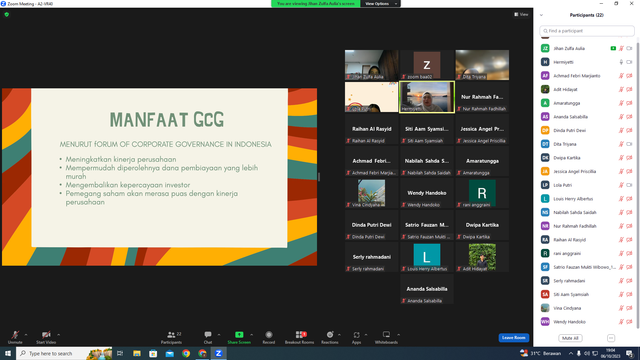Viewport: 640px width, 360px height.
Task: Expand the arrow beside Reactions
Action: coord(339,335)
